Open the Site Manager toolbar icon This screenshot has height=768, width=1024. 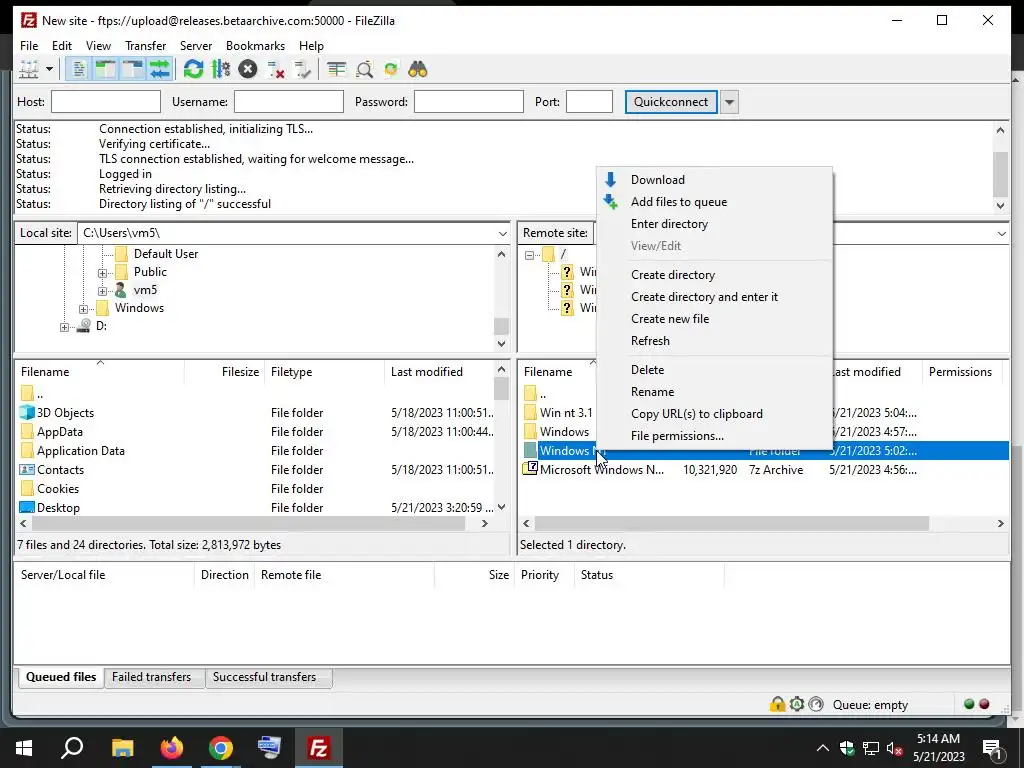pyautogui.click(x=29, y=69)
